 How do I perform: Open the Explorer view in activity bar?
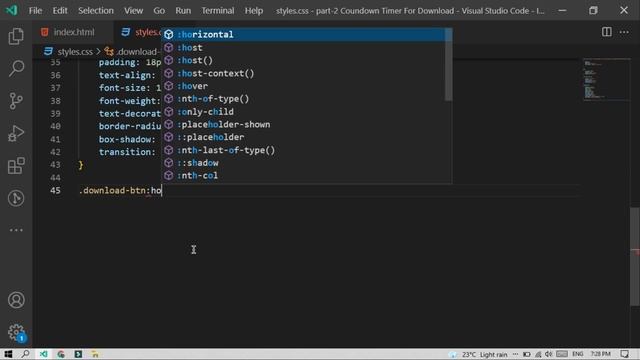pos(16,36)
